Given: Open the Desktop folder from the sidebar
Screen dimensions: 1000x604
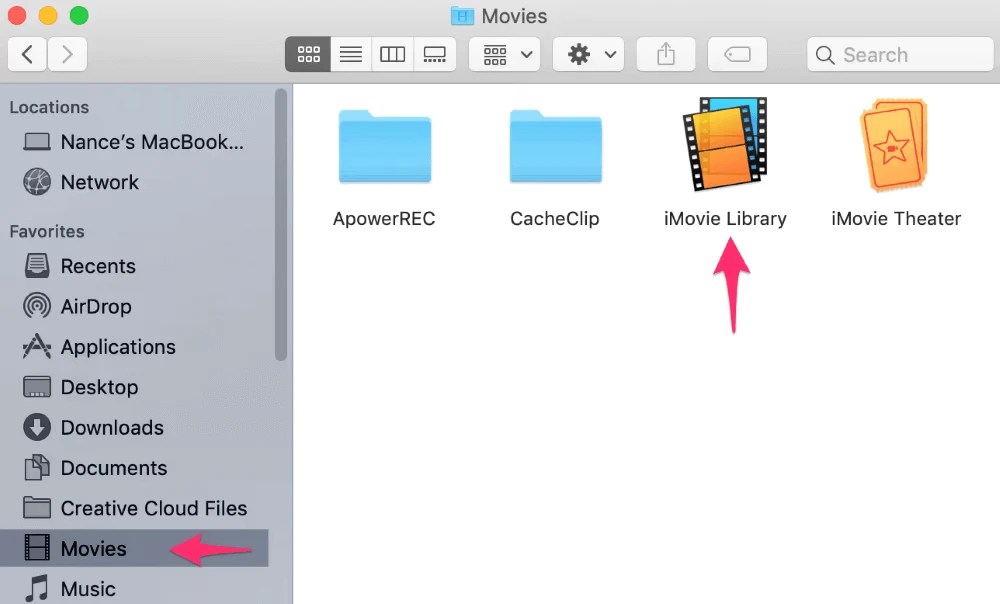Looking at the screenshot, I should pos(100,387).
